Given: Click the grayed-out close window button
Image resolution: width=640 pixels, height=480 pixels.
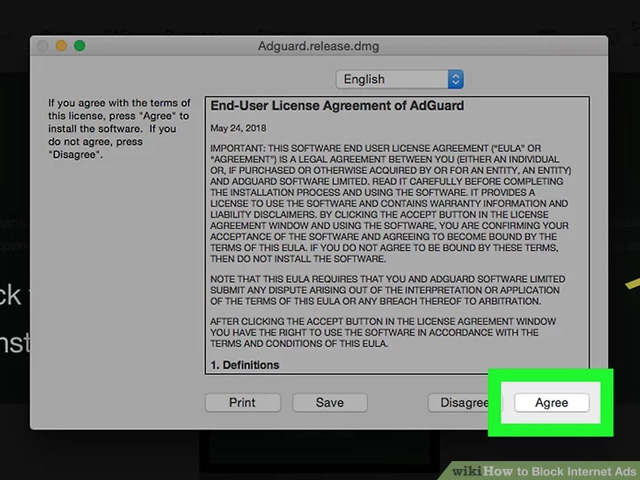Looking at the screenshot, I should 43,46.
